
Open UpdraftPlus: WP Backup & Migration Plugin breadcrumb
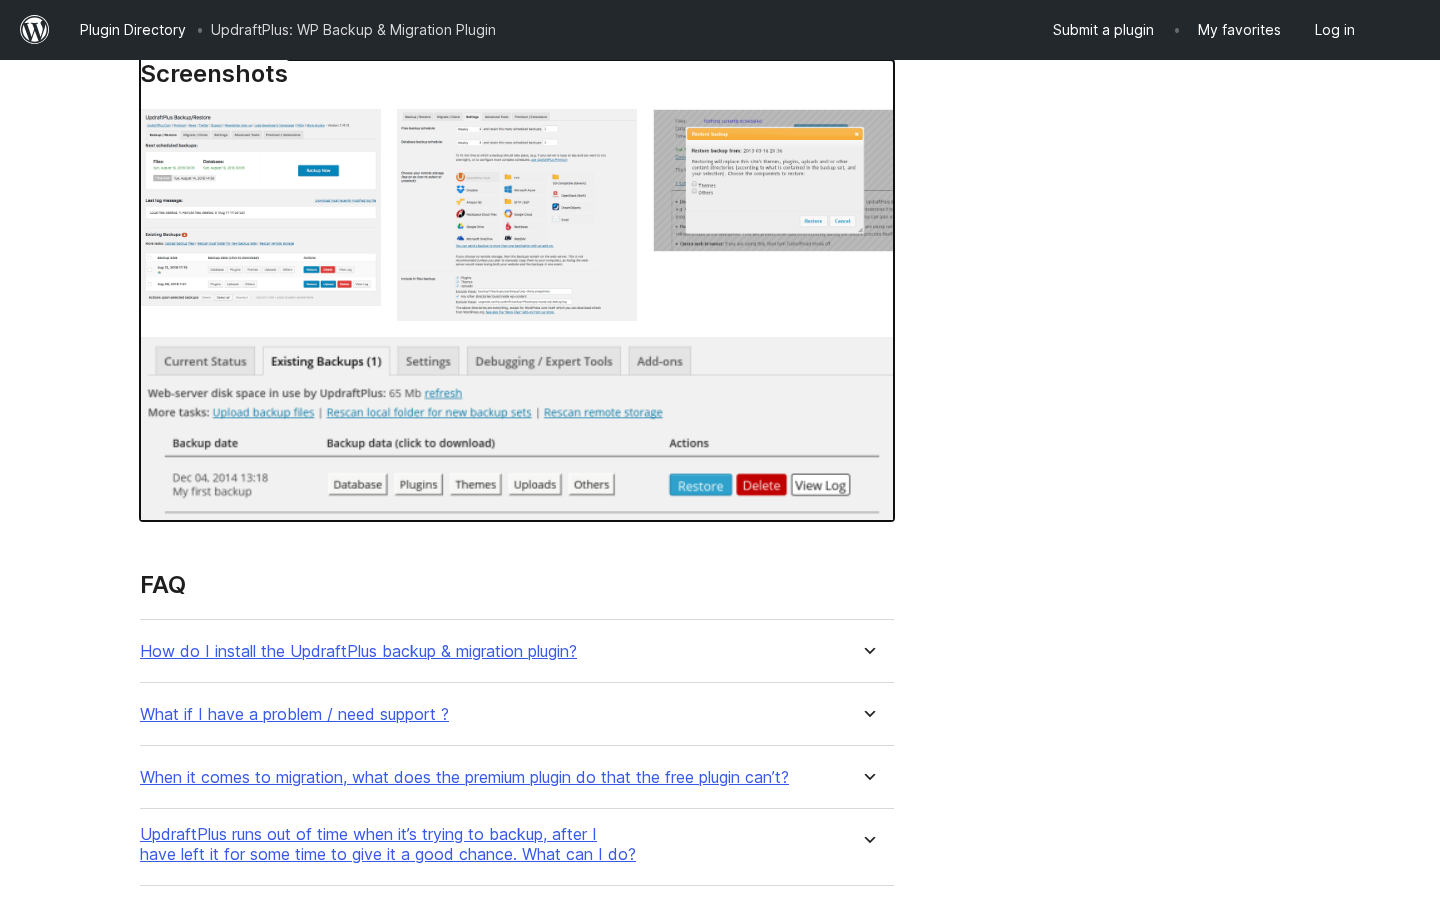(353, 30)
